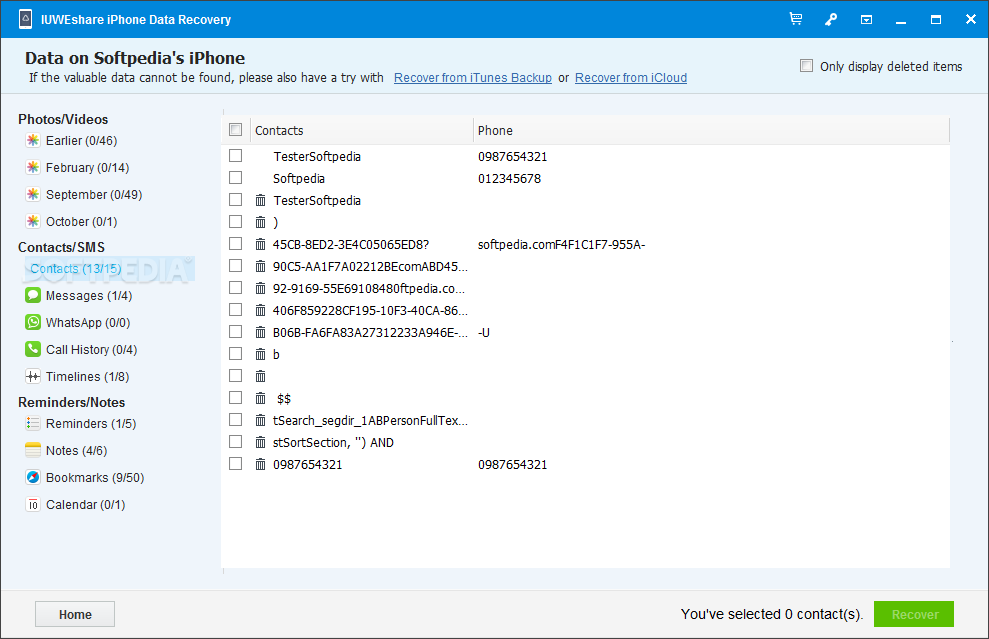Click trash icon beside B06B-FA6FA83 contact
This screenshot has height=639, width=989.
pos(260,332)
